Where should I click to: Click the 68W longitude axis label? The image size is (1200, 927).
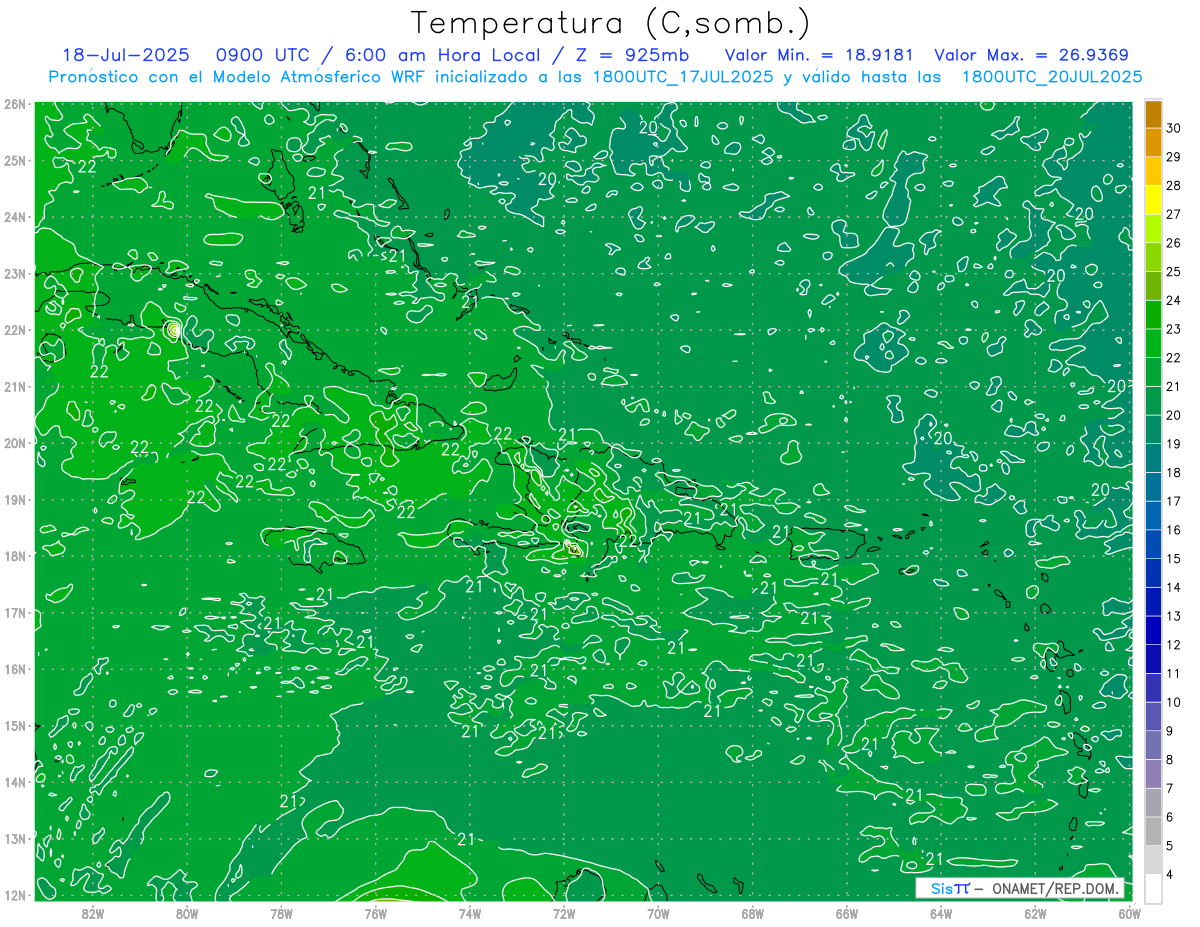752,913
